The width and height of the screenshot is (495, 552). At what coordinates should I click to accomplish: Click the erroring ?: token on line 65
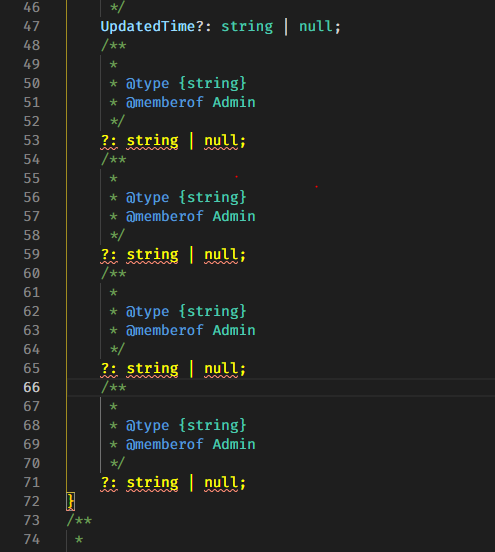coord(109,369)
